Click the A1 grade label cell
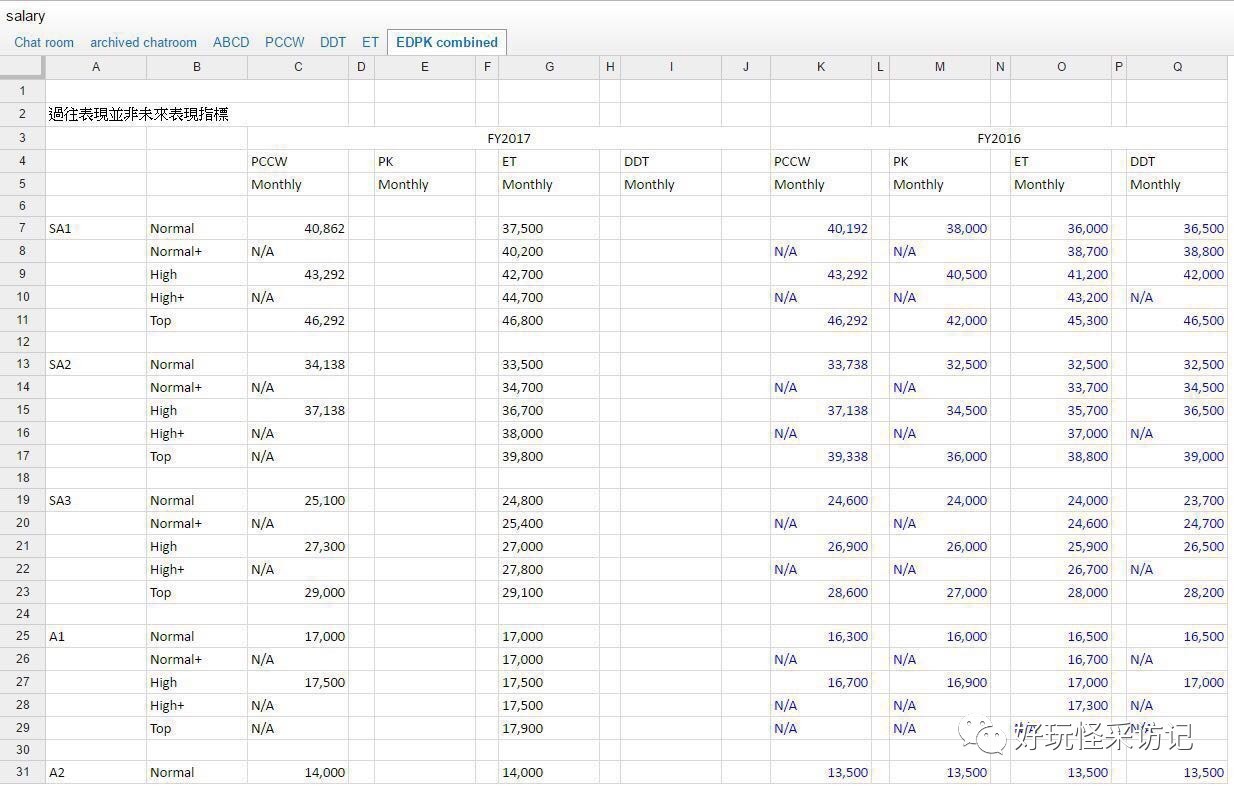The image size is (1234, 791). tap(96, 636)
